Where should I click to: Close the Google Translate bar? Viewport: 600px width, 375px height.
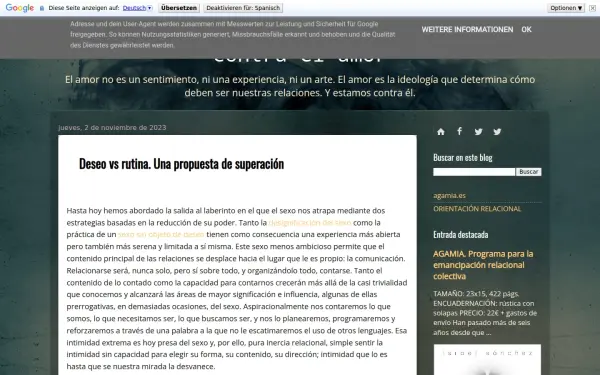coord(592,8)
